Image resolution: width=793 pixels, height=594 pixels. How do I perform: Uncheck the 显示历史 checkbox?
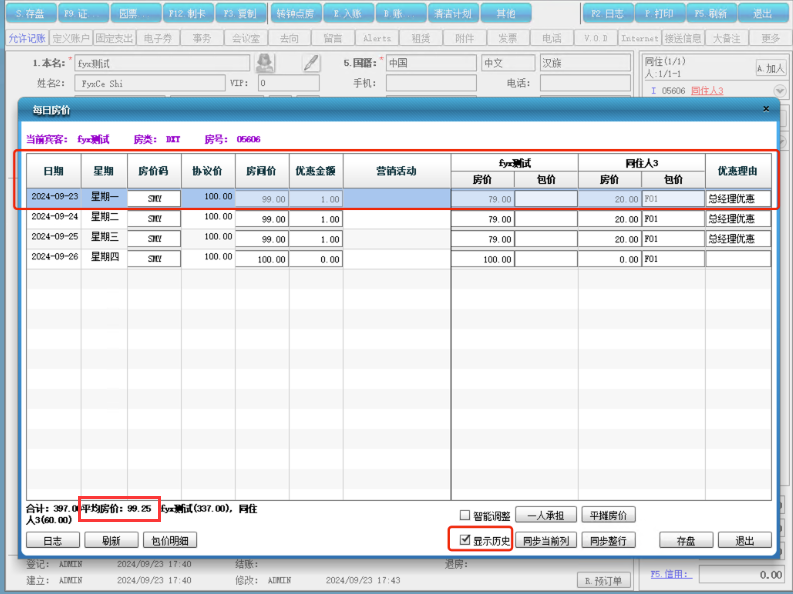tap(465, 540)
